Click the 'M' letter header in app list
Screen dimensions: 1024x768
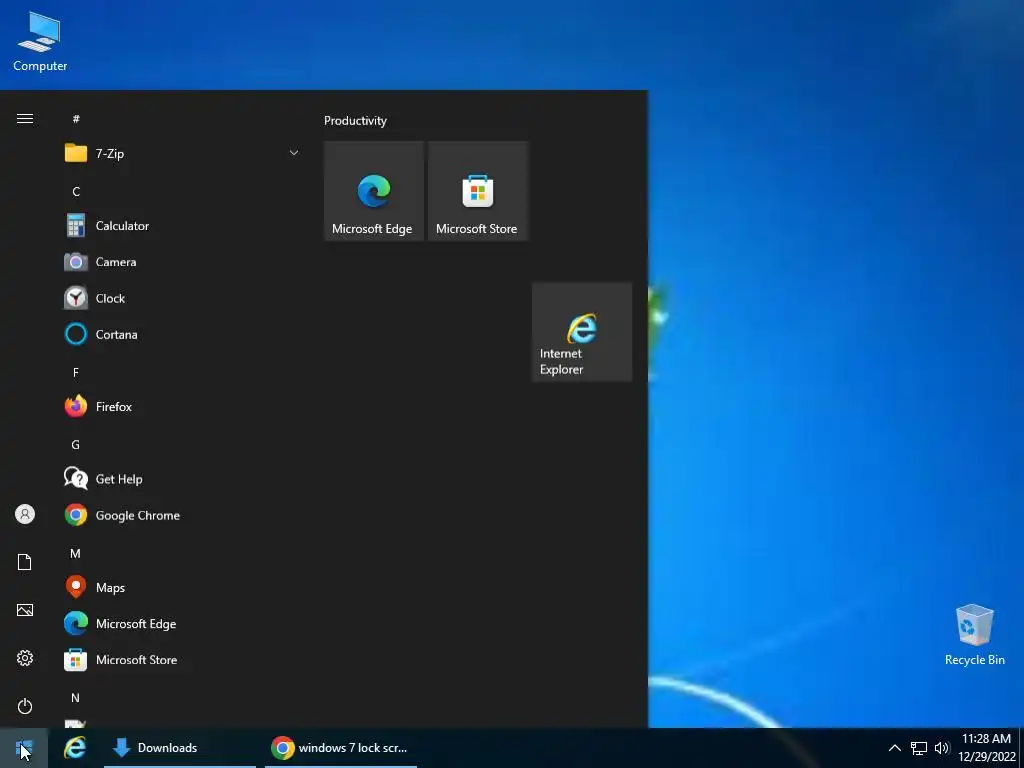click(x=76, y=554)
